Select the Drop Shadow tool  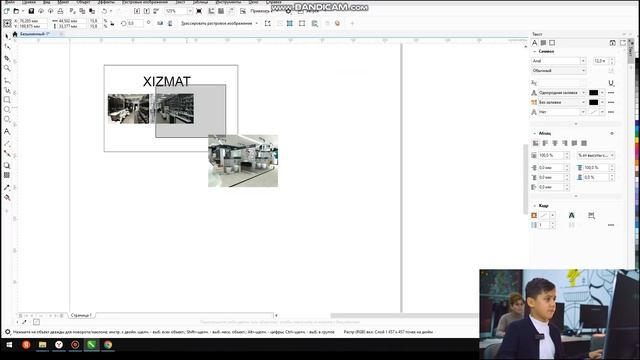pyautogui.click(x=7, y=166)
